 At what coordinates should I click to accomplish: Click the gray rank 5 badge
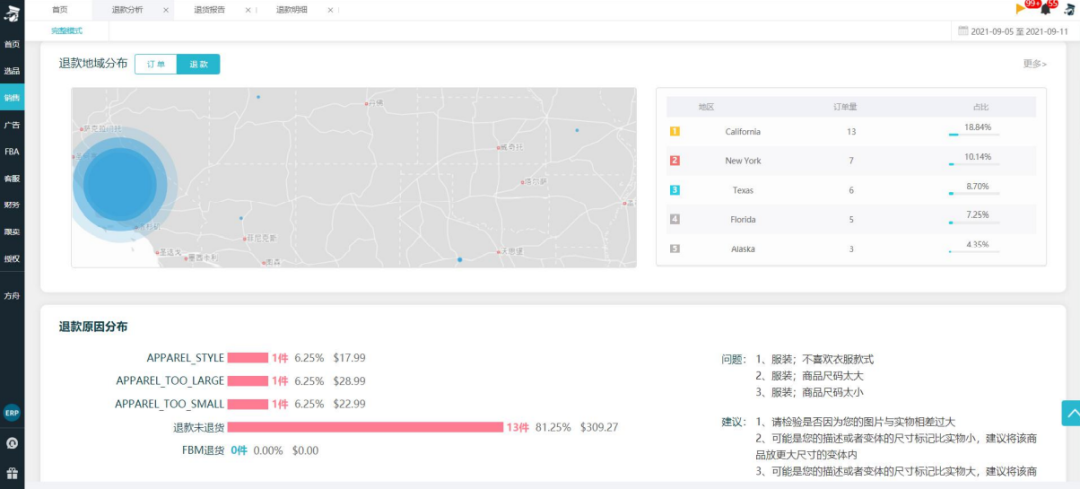coord(675,249)
